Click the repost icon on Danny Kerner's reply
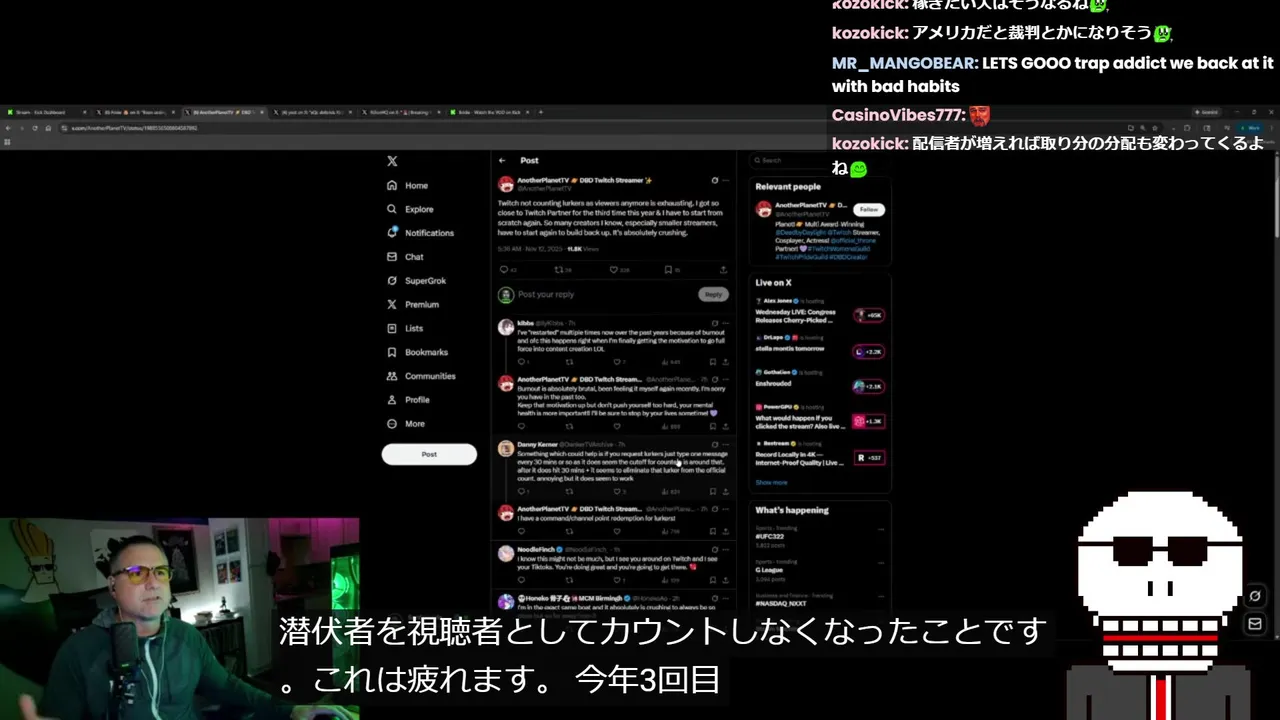1280x720 pixels. [569, 491]
